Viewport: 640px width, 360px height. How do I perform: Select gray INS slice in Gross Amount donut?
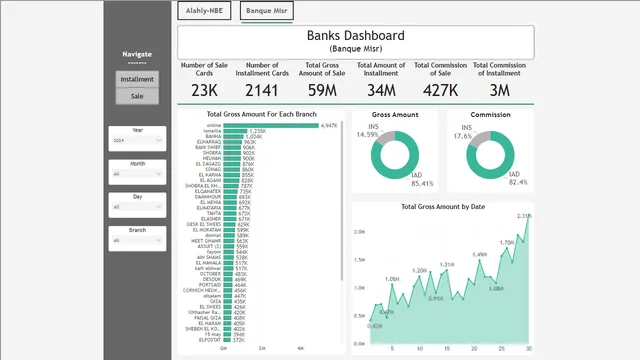coord(385,137)
